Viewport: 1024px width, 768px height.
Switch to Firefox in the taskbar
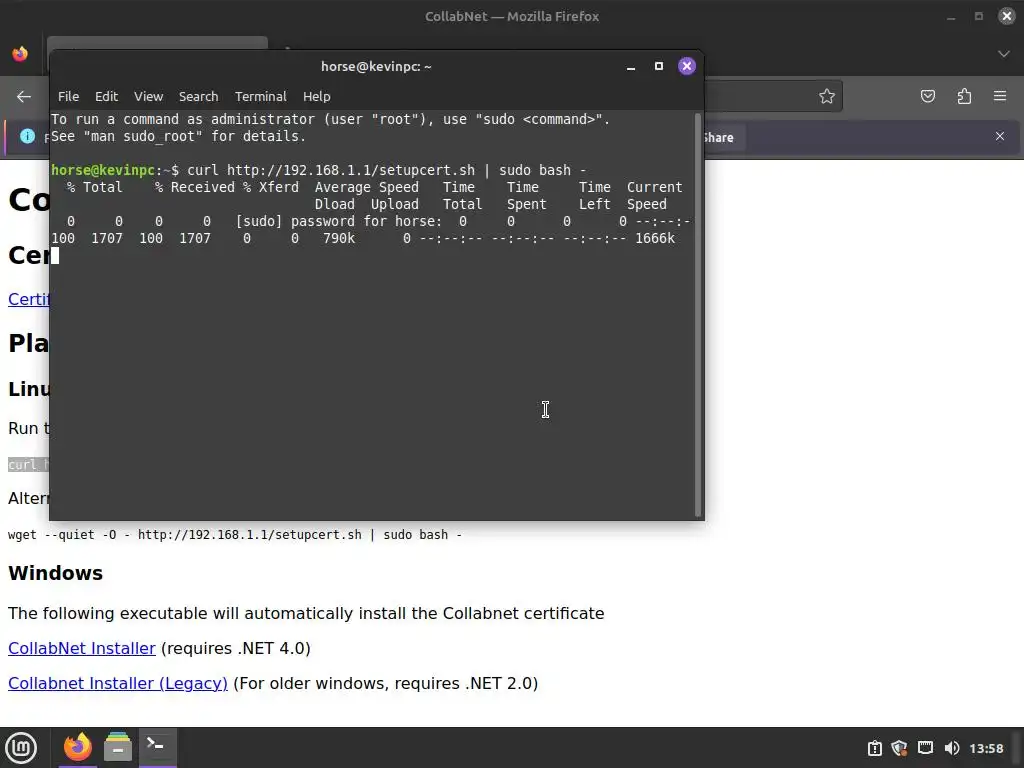[78, 747]
